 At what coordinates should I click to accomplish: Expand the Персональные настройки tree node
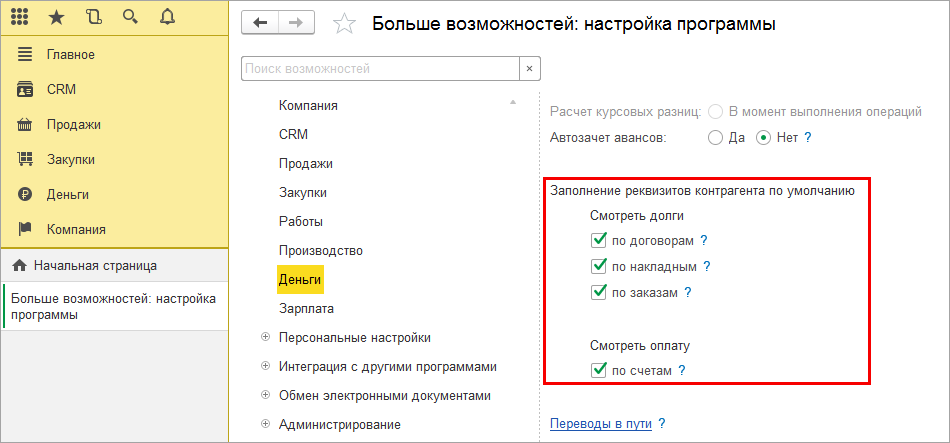265,338
